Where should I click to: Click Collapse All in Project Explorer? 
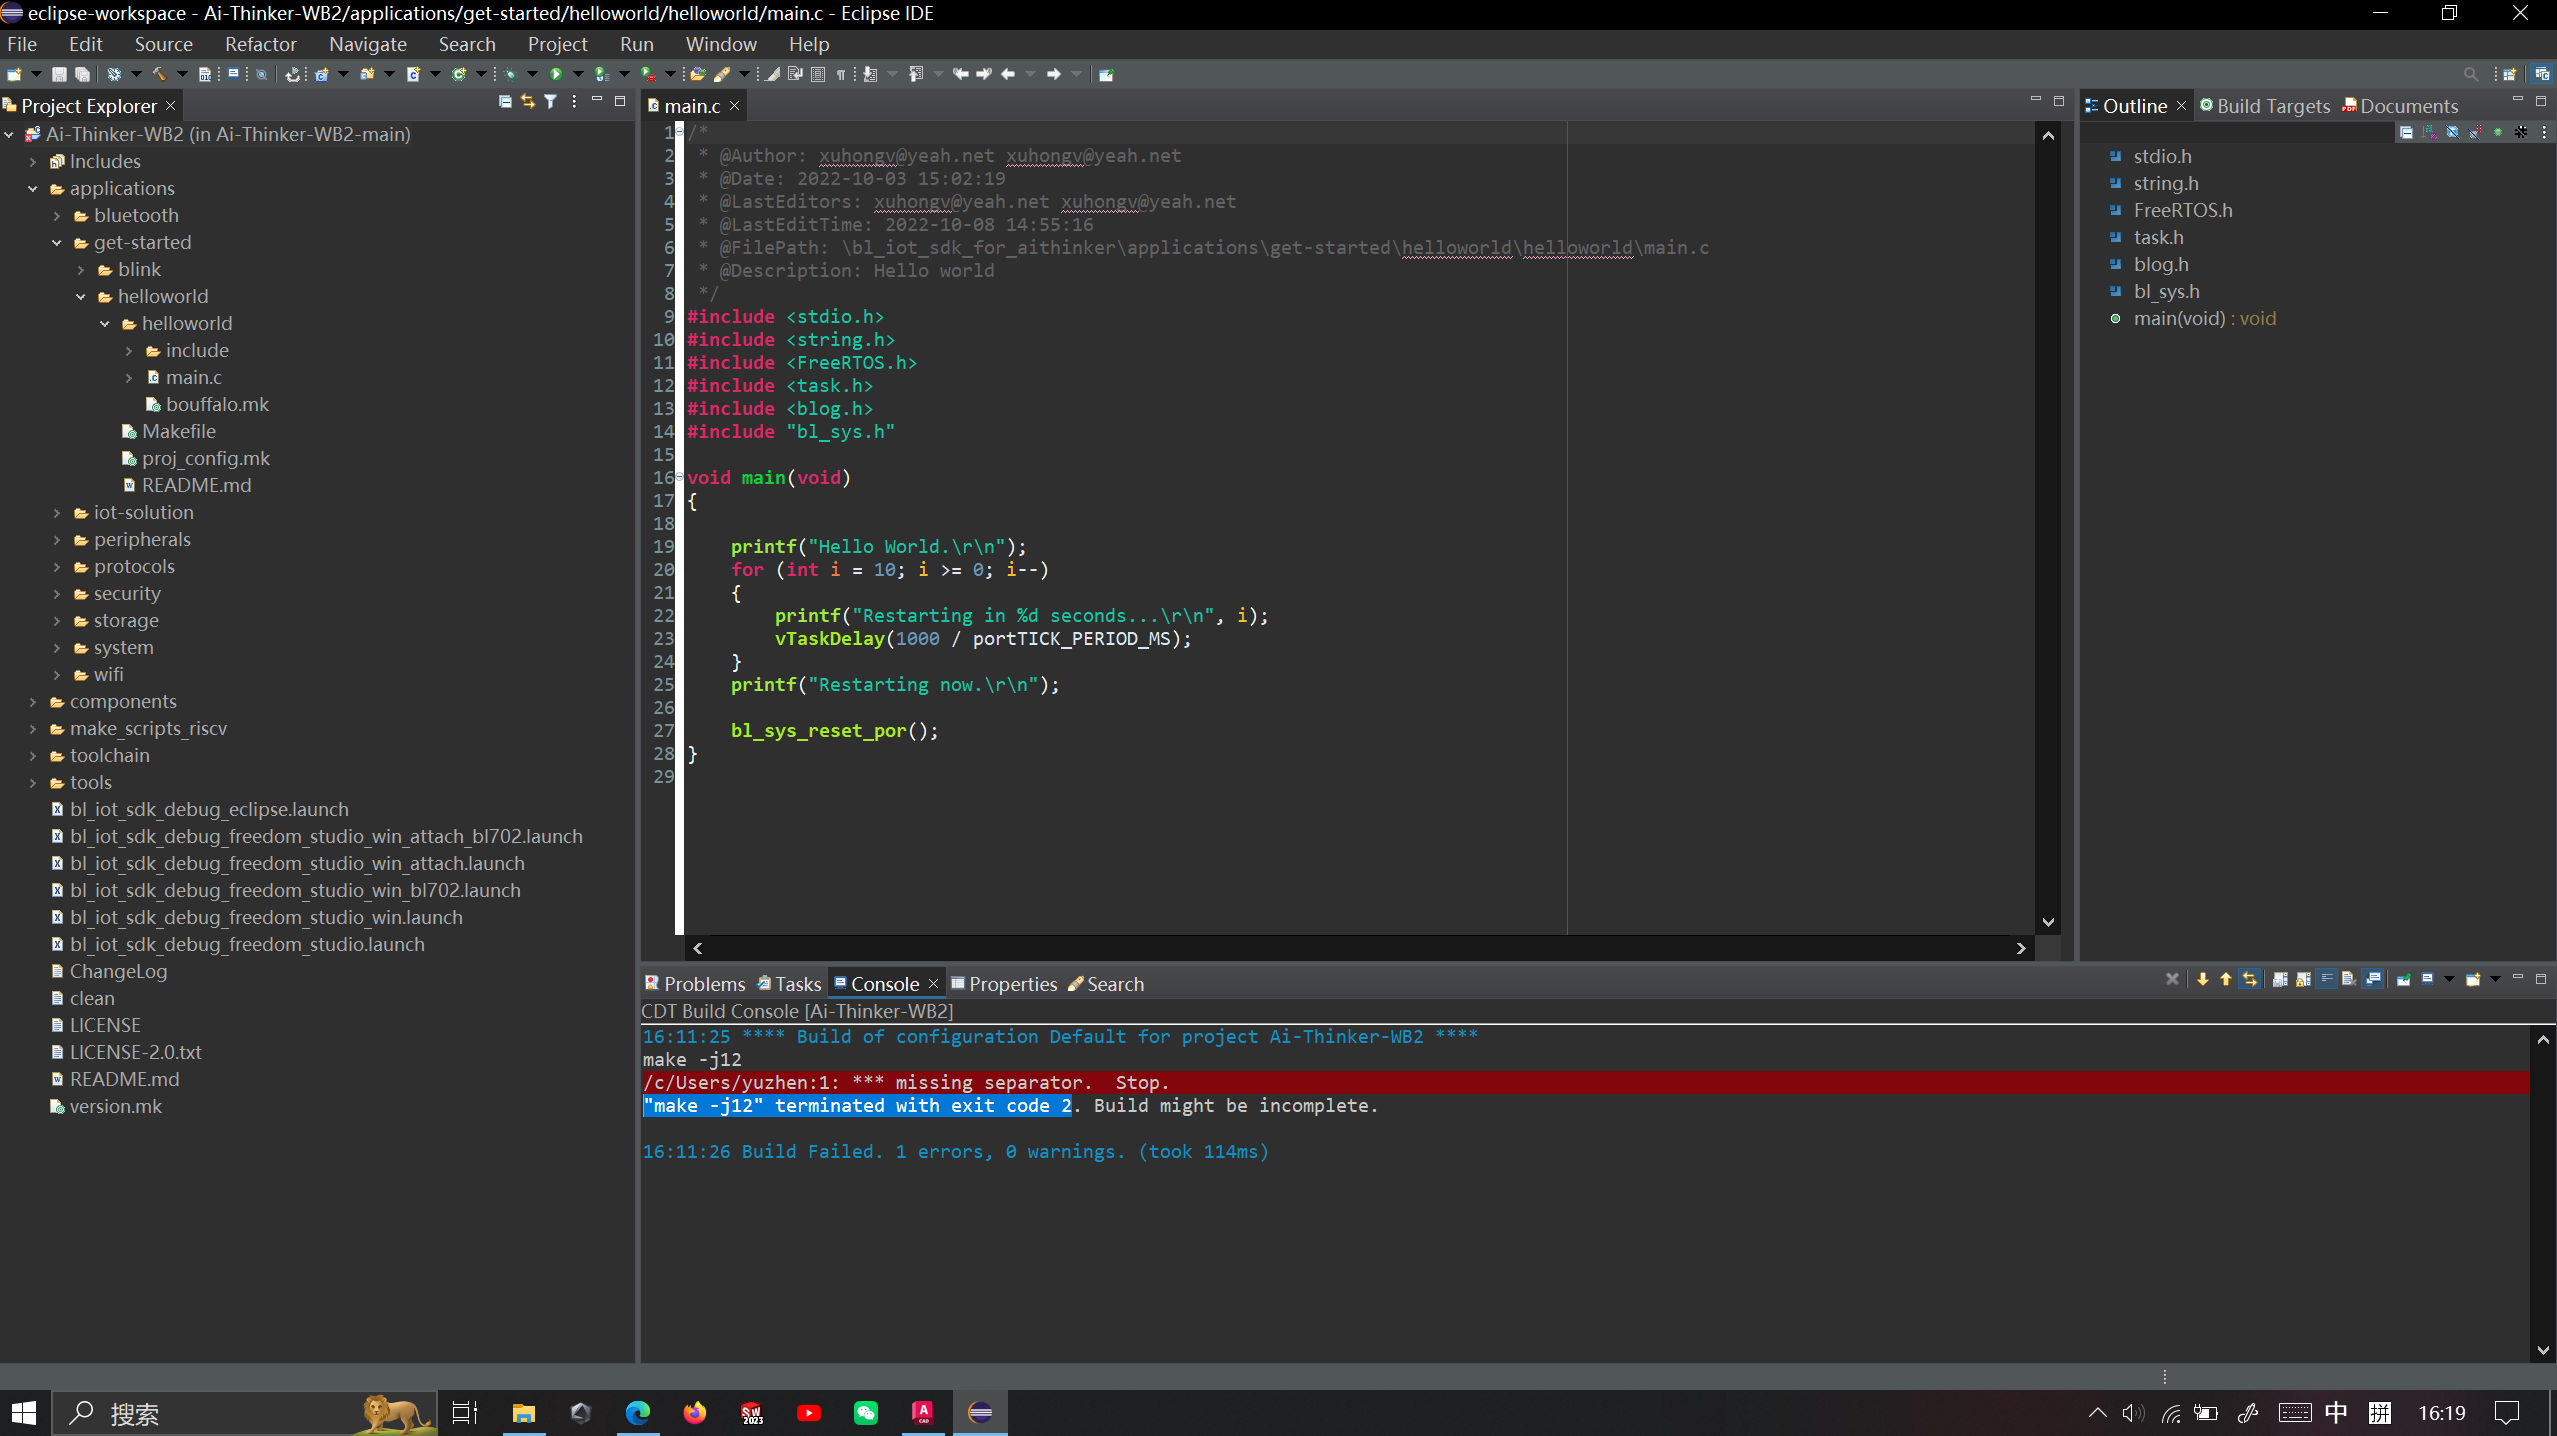pos(505,102)
